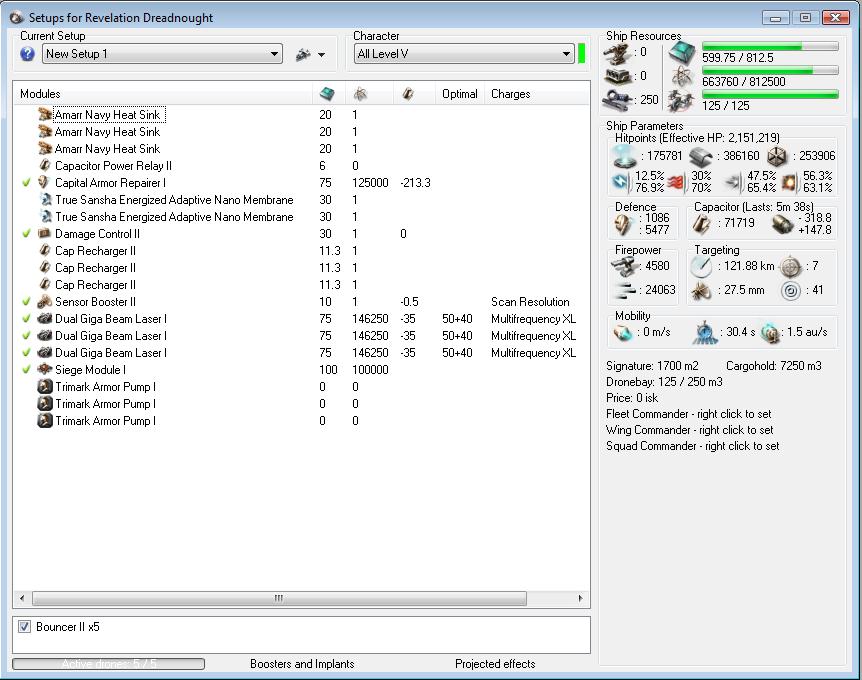This screenshot has width=862, height=680.
Task: Click the drone bandwidth usage progress bar
Action: tap(770, 95)
